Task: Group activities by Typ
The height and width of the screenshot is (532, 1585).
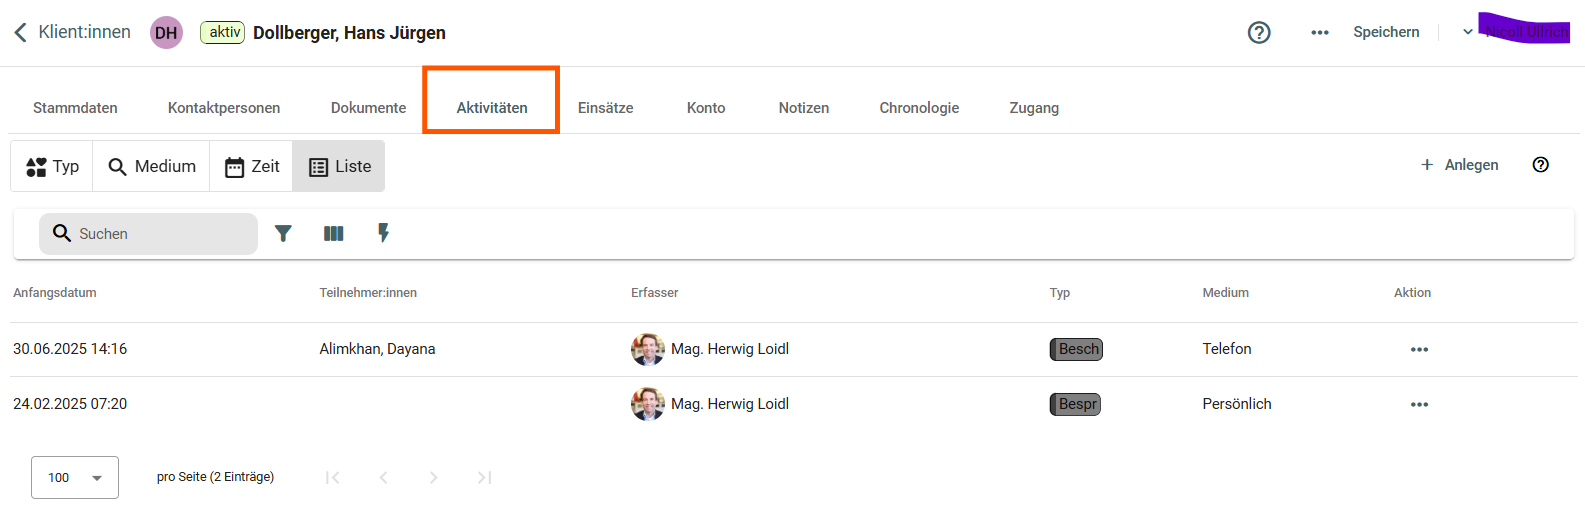Action: pyautogui.click(x=52, y=166)
